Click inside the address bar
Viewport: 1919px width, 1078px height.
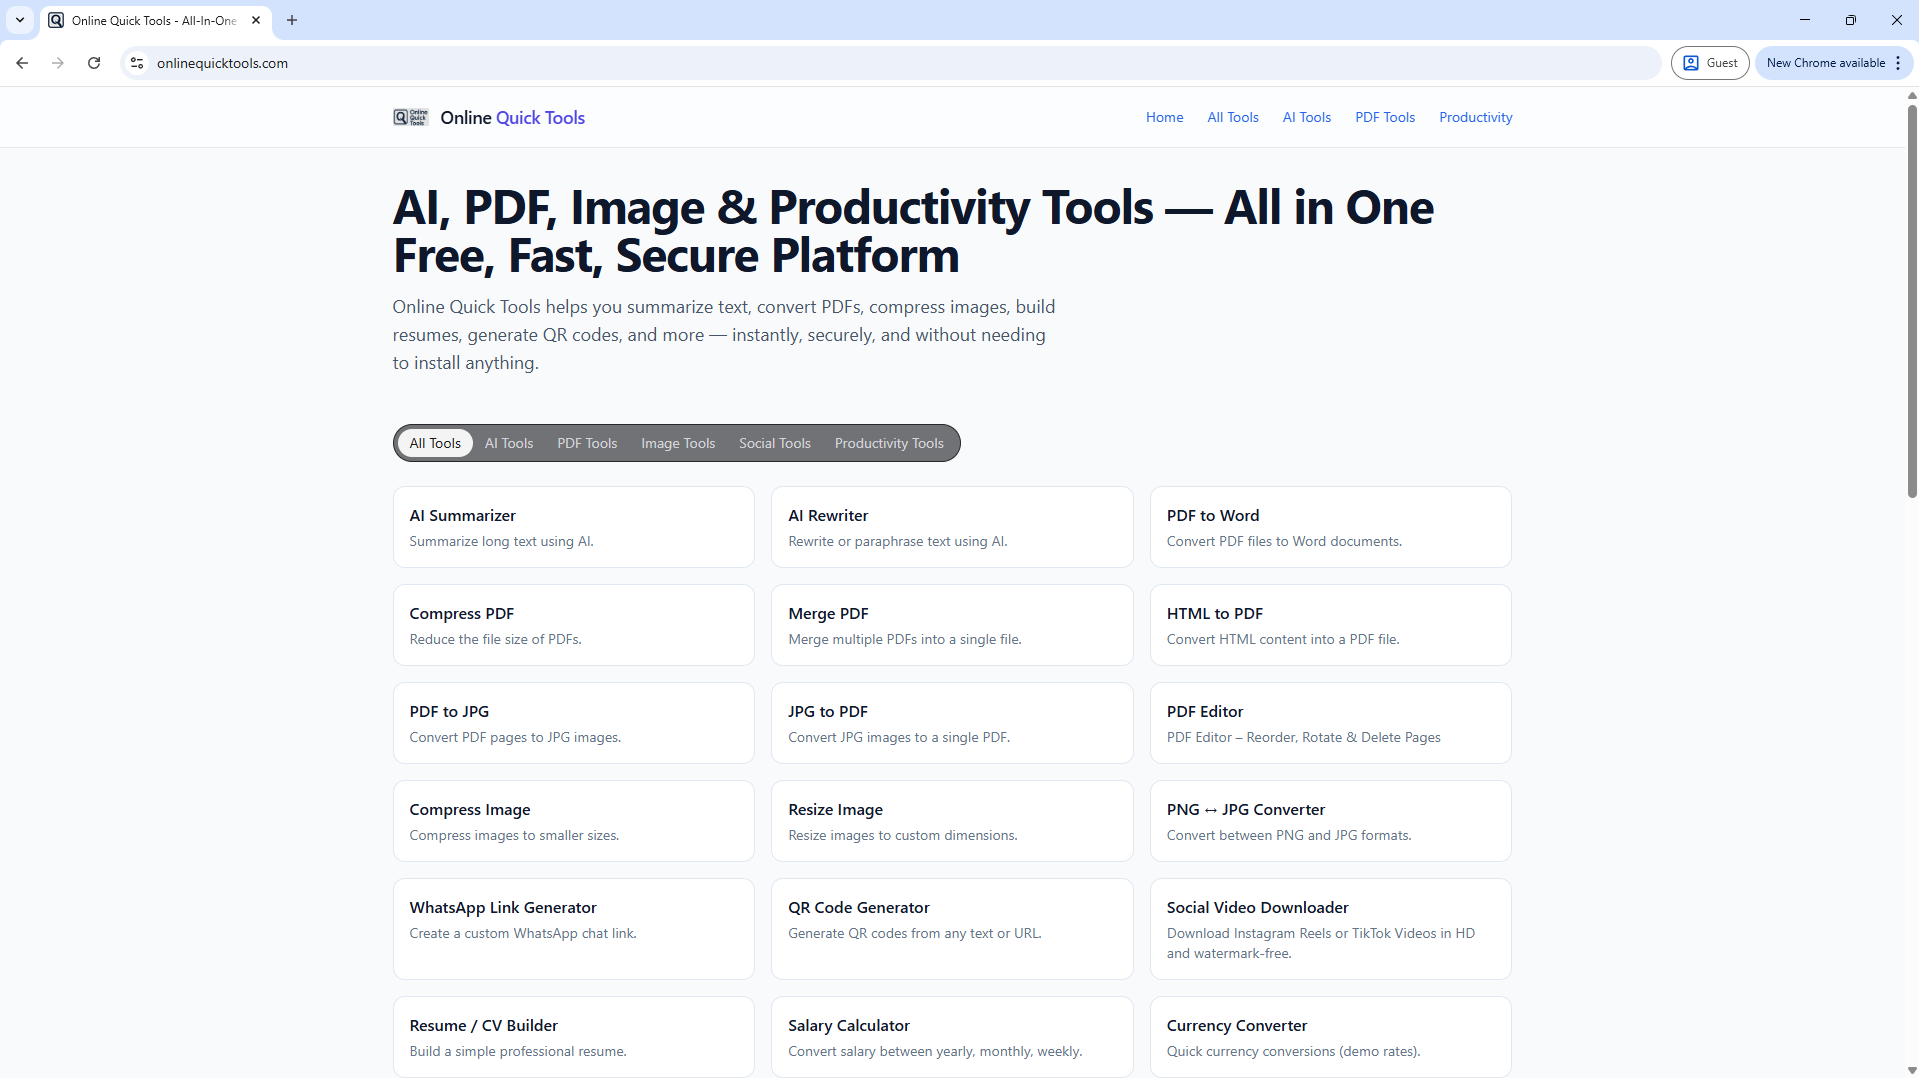(600, 62)
